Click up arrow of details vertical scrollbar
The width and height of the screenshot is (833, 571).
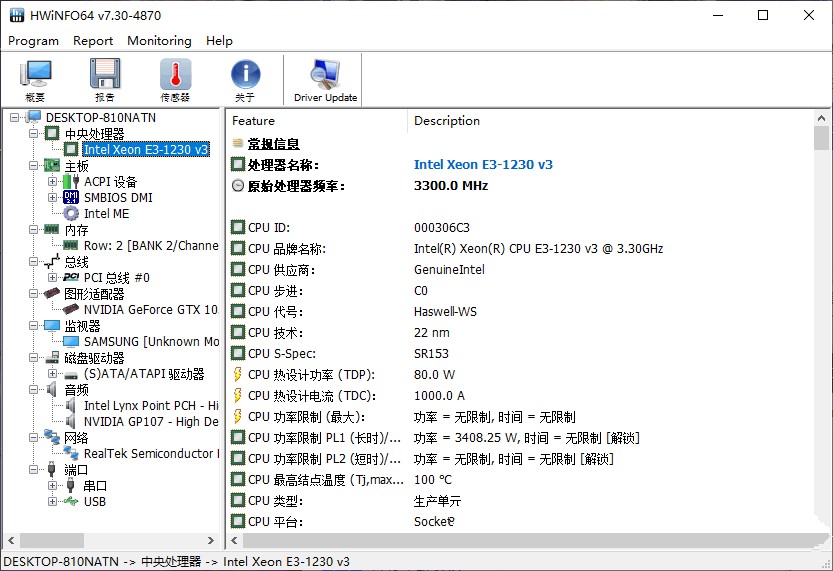click(x=821, y=118)
